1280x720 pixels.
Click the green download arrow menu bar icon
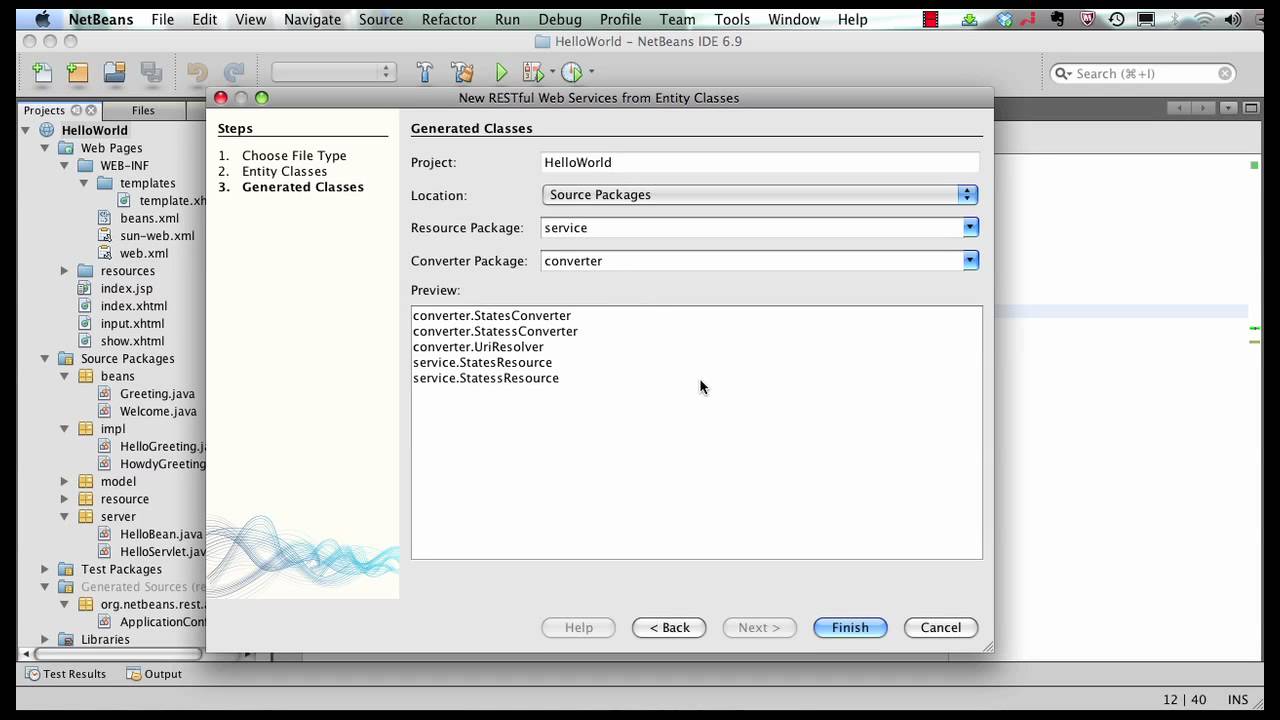tap(969, 19)
